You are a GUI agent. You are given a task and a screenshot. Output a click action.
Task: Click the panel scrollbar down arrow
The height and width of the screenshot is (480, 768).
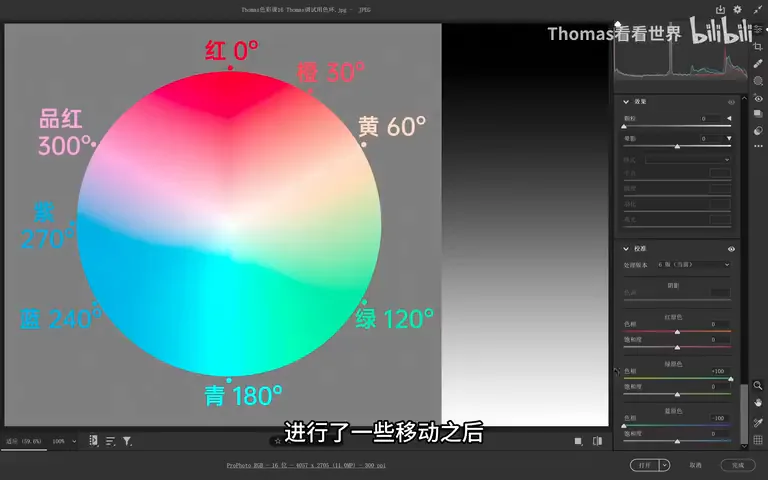coord(744,446)
